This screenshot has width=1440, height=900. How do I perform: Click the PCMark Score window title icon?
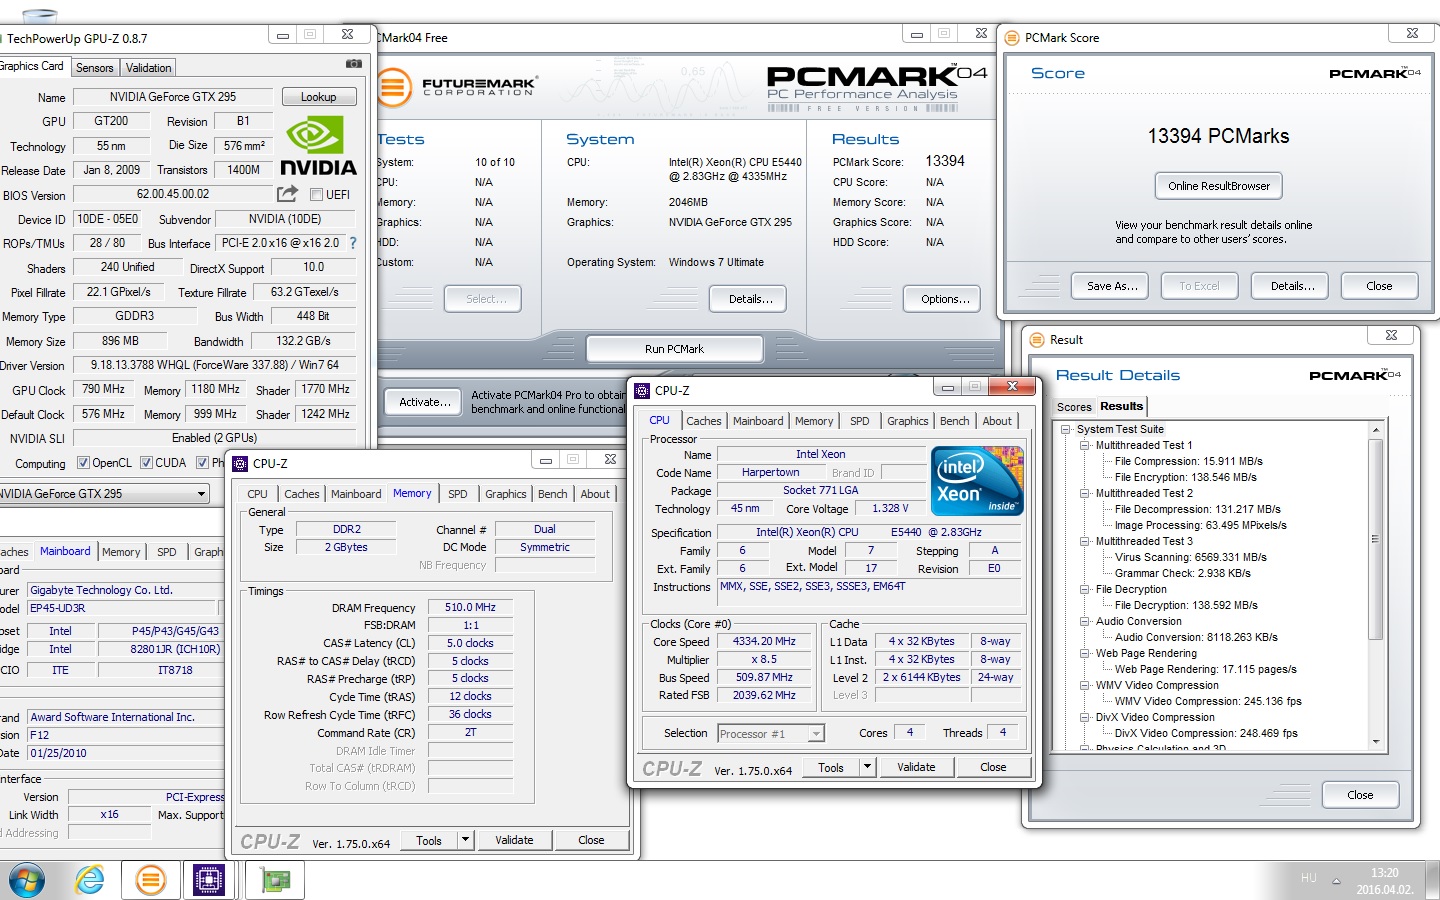coord(1013,38)
